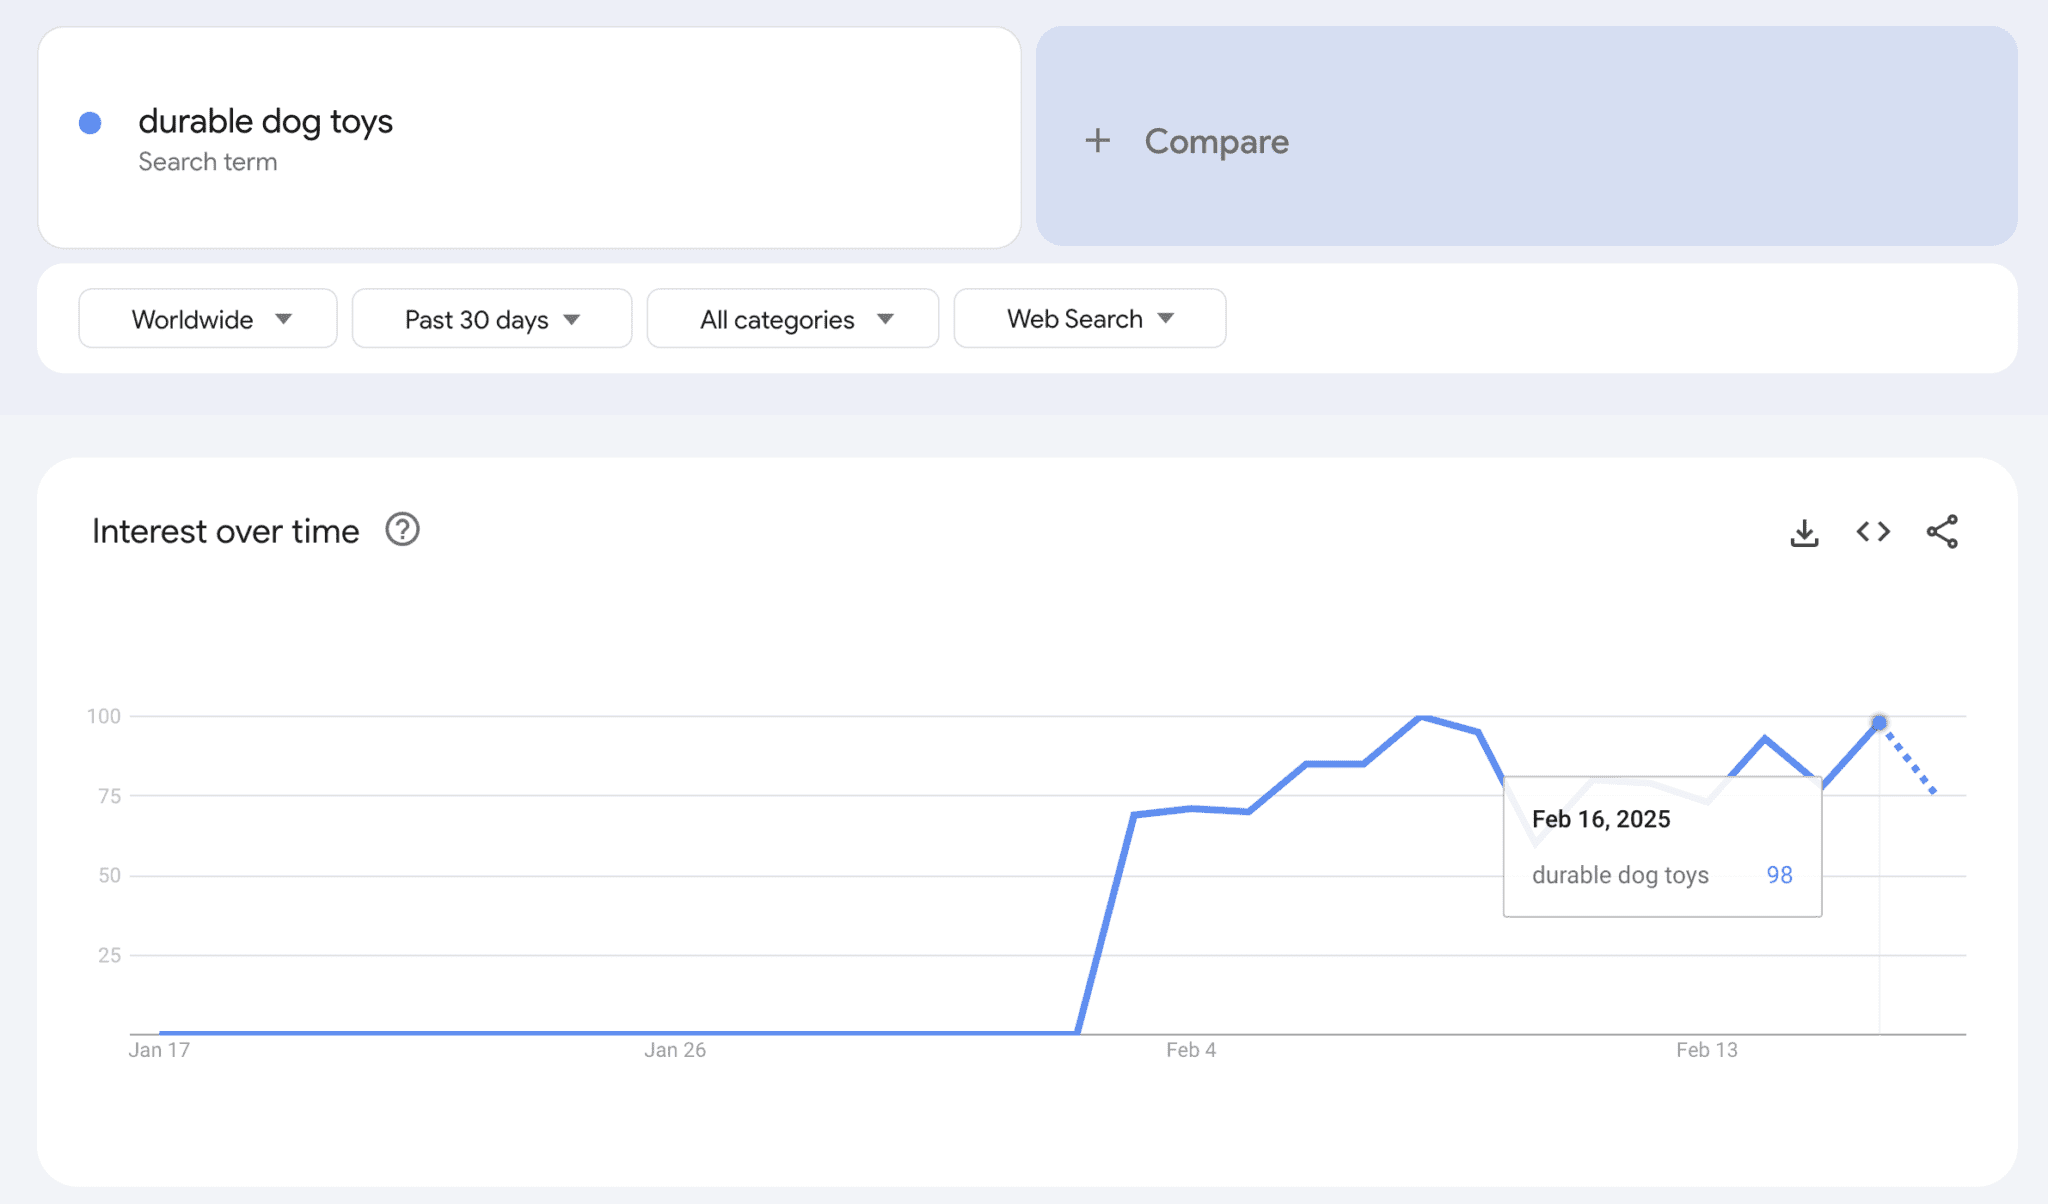The height and width of the screenshot is (1204, 2048).
Task: Click the Search term label under durable dog toys
Action: (x=208, y=161)
